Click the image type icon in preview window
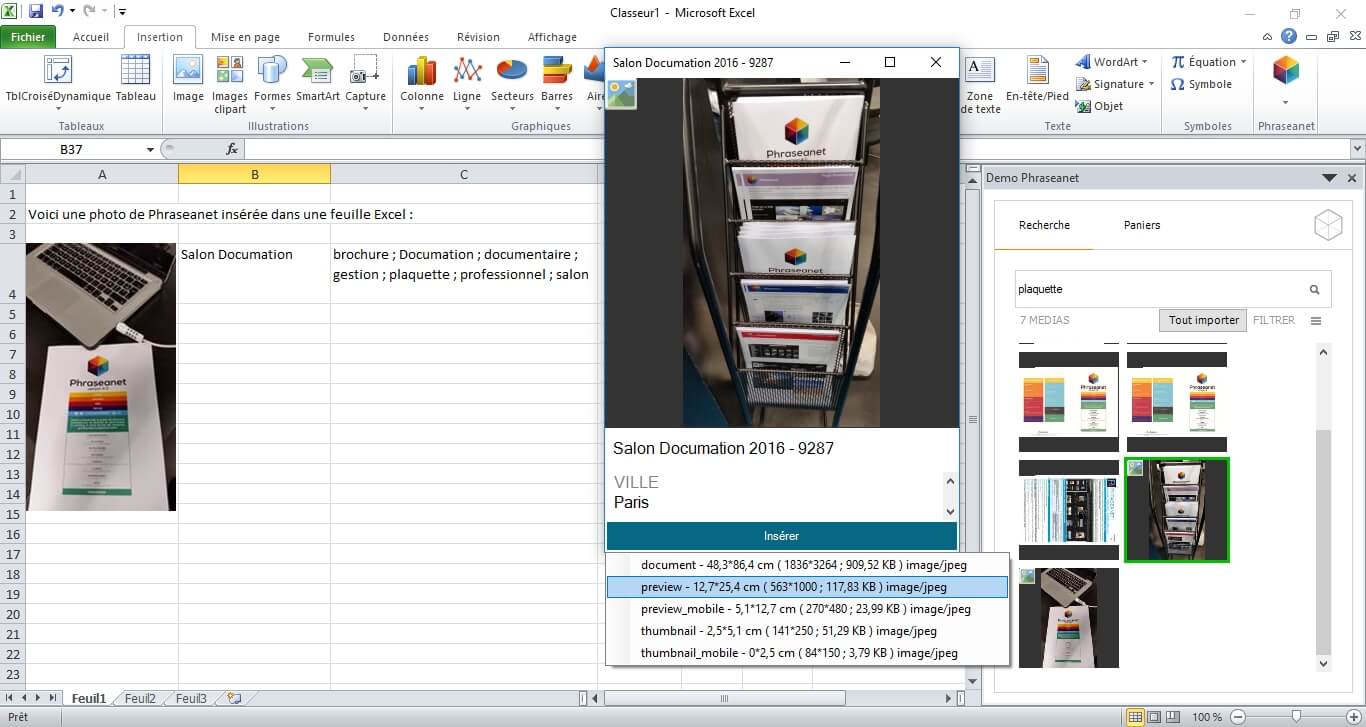 coord(621,94)
